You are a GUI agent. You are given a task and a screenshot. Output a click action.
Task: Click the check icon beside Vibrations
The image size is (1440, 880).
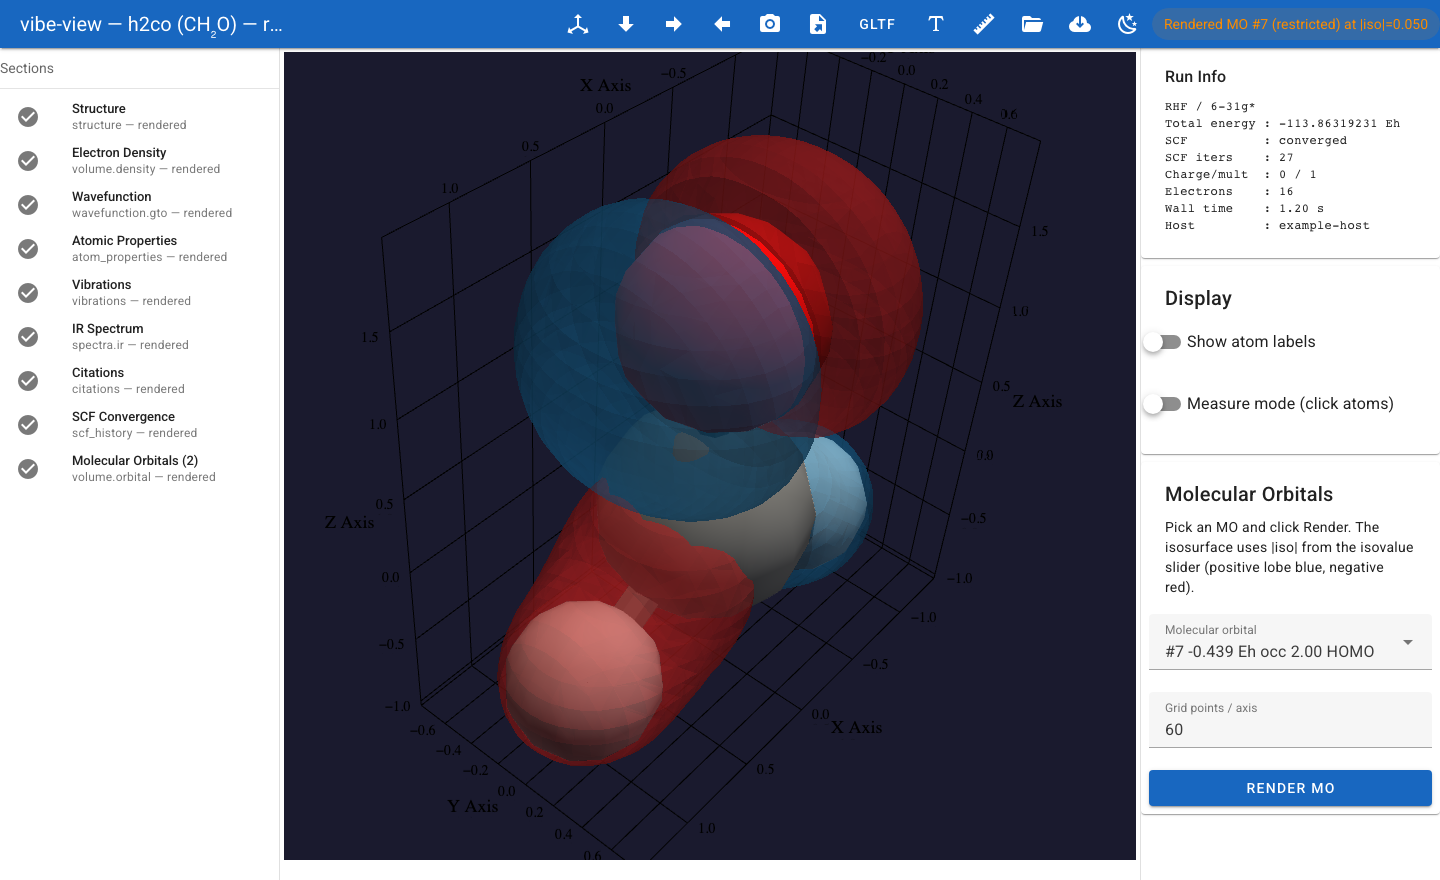tap(28, 293)
